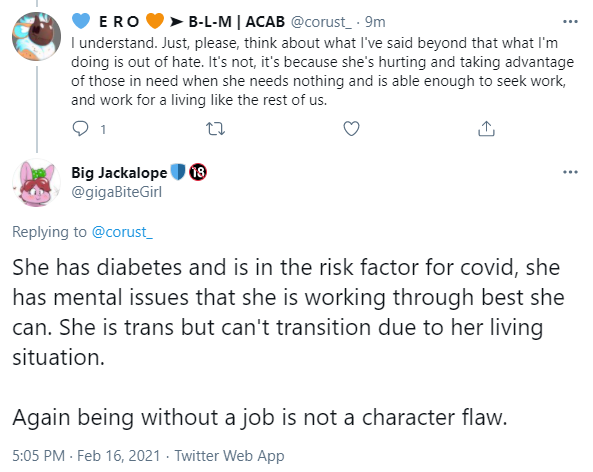This screenshot has width=593, height=472.
Task: Click the orange heart emoji in ERO's name
Action: tap(155, 21)
